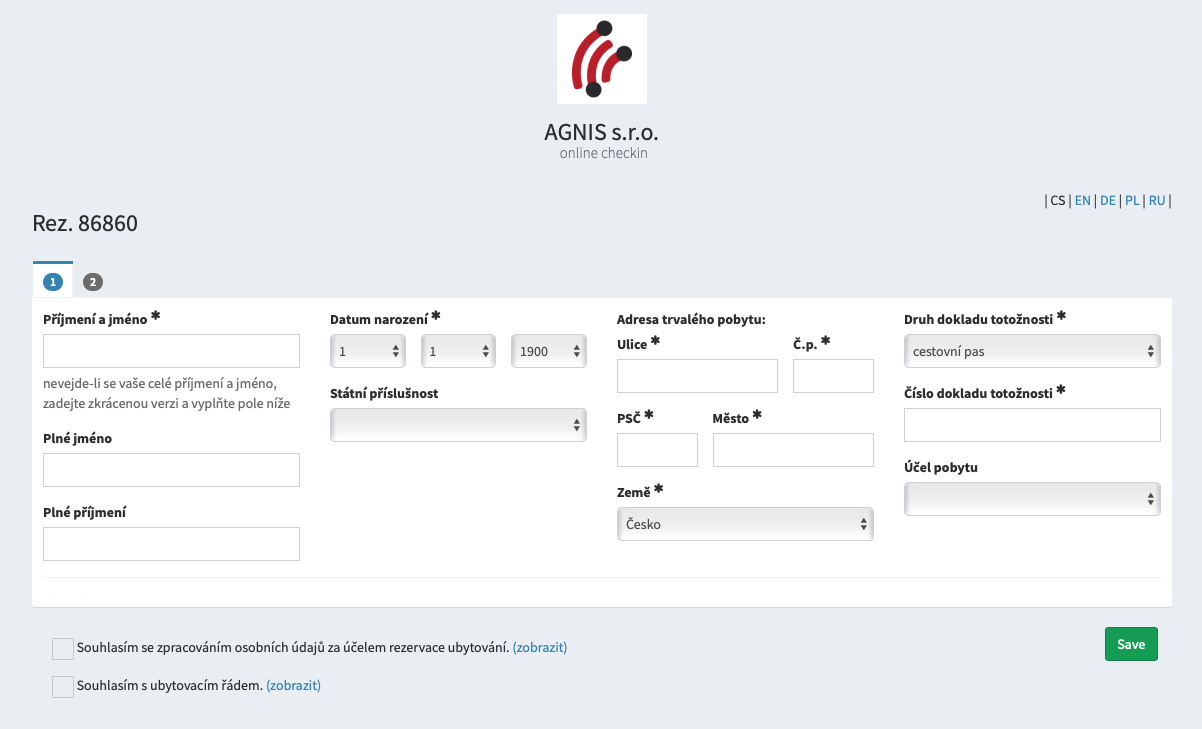Click the Číslo dokladu totožnosti field
Image resolution: width=1202 pixels, height=729 pixels.
pos(1032,425)
